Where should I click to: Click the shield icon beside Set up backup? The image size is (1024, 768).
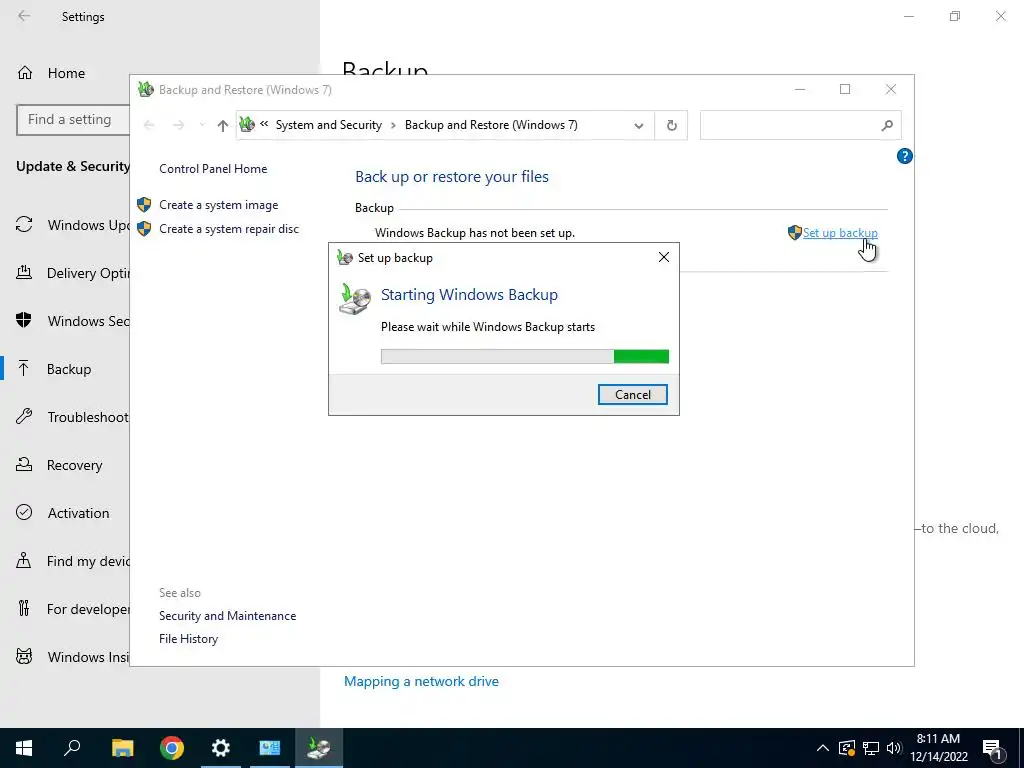pos(794,232)
